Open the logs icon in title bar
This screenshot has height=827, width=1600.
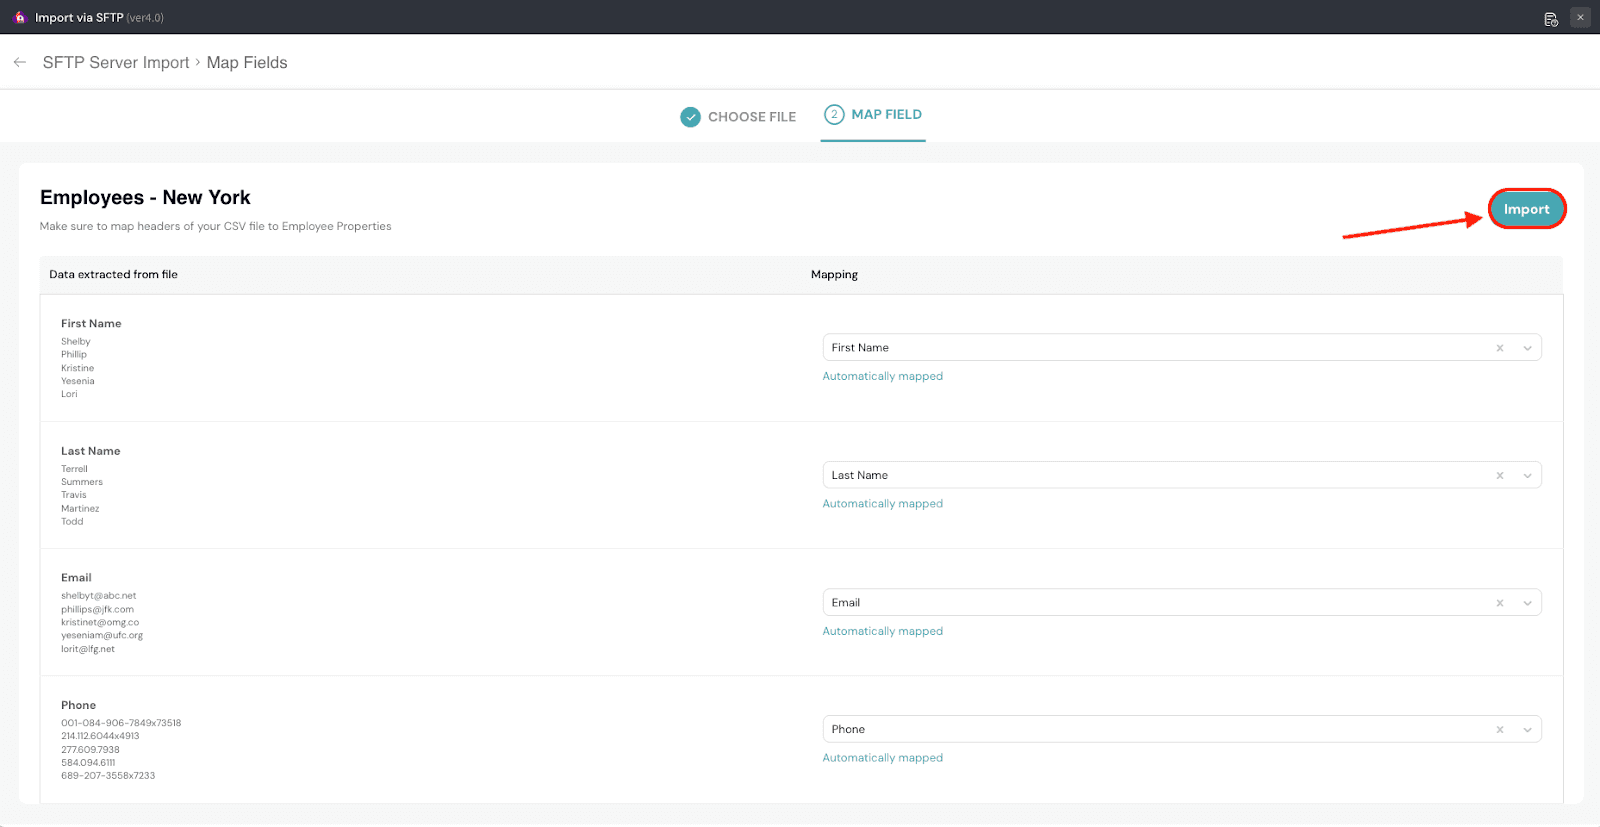1551,18
